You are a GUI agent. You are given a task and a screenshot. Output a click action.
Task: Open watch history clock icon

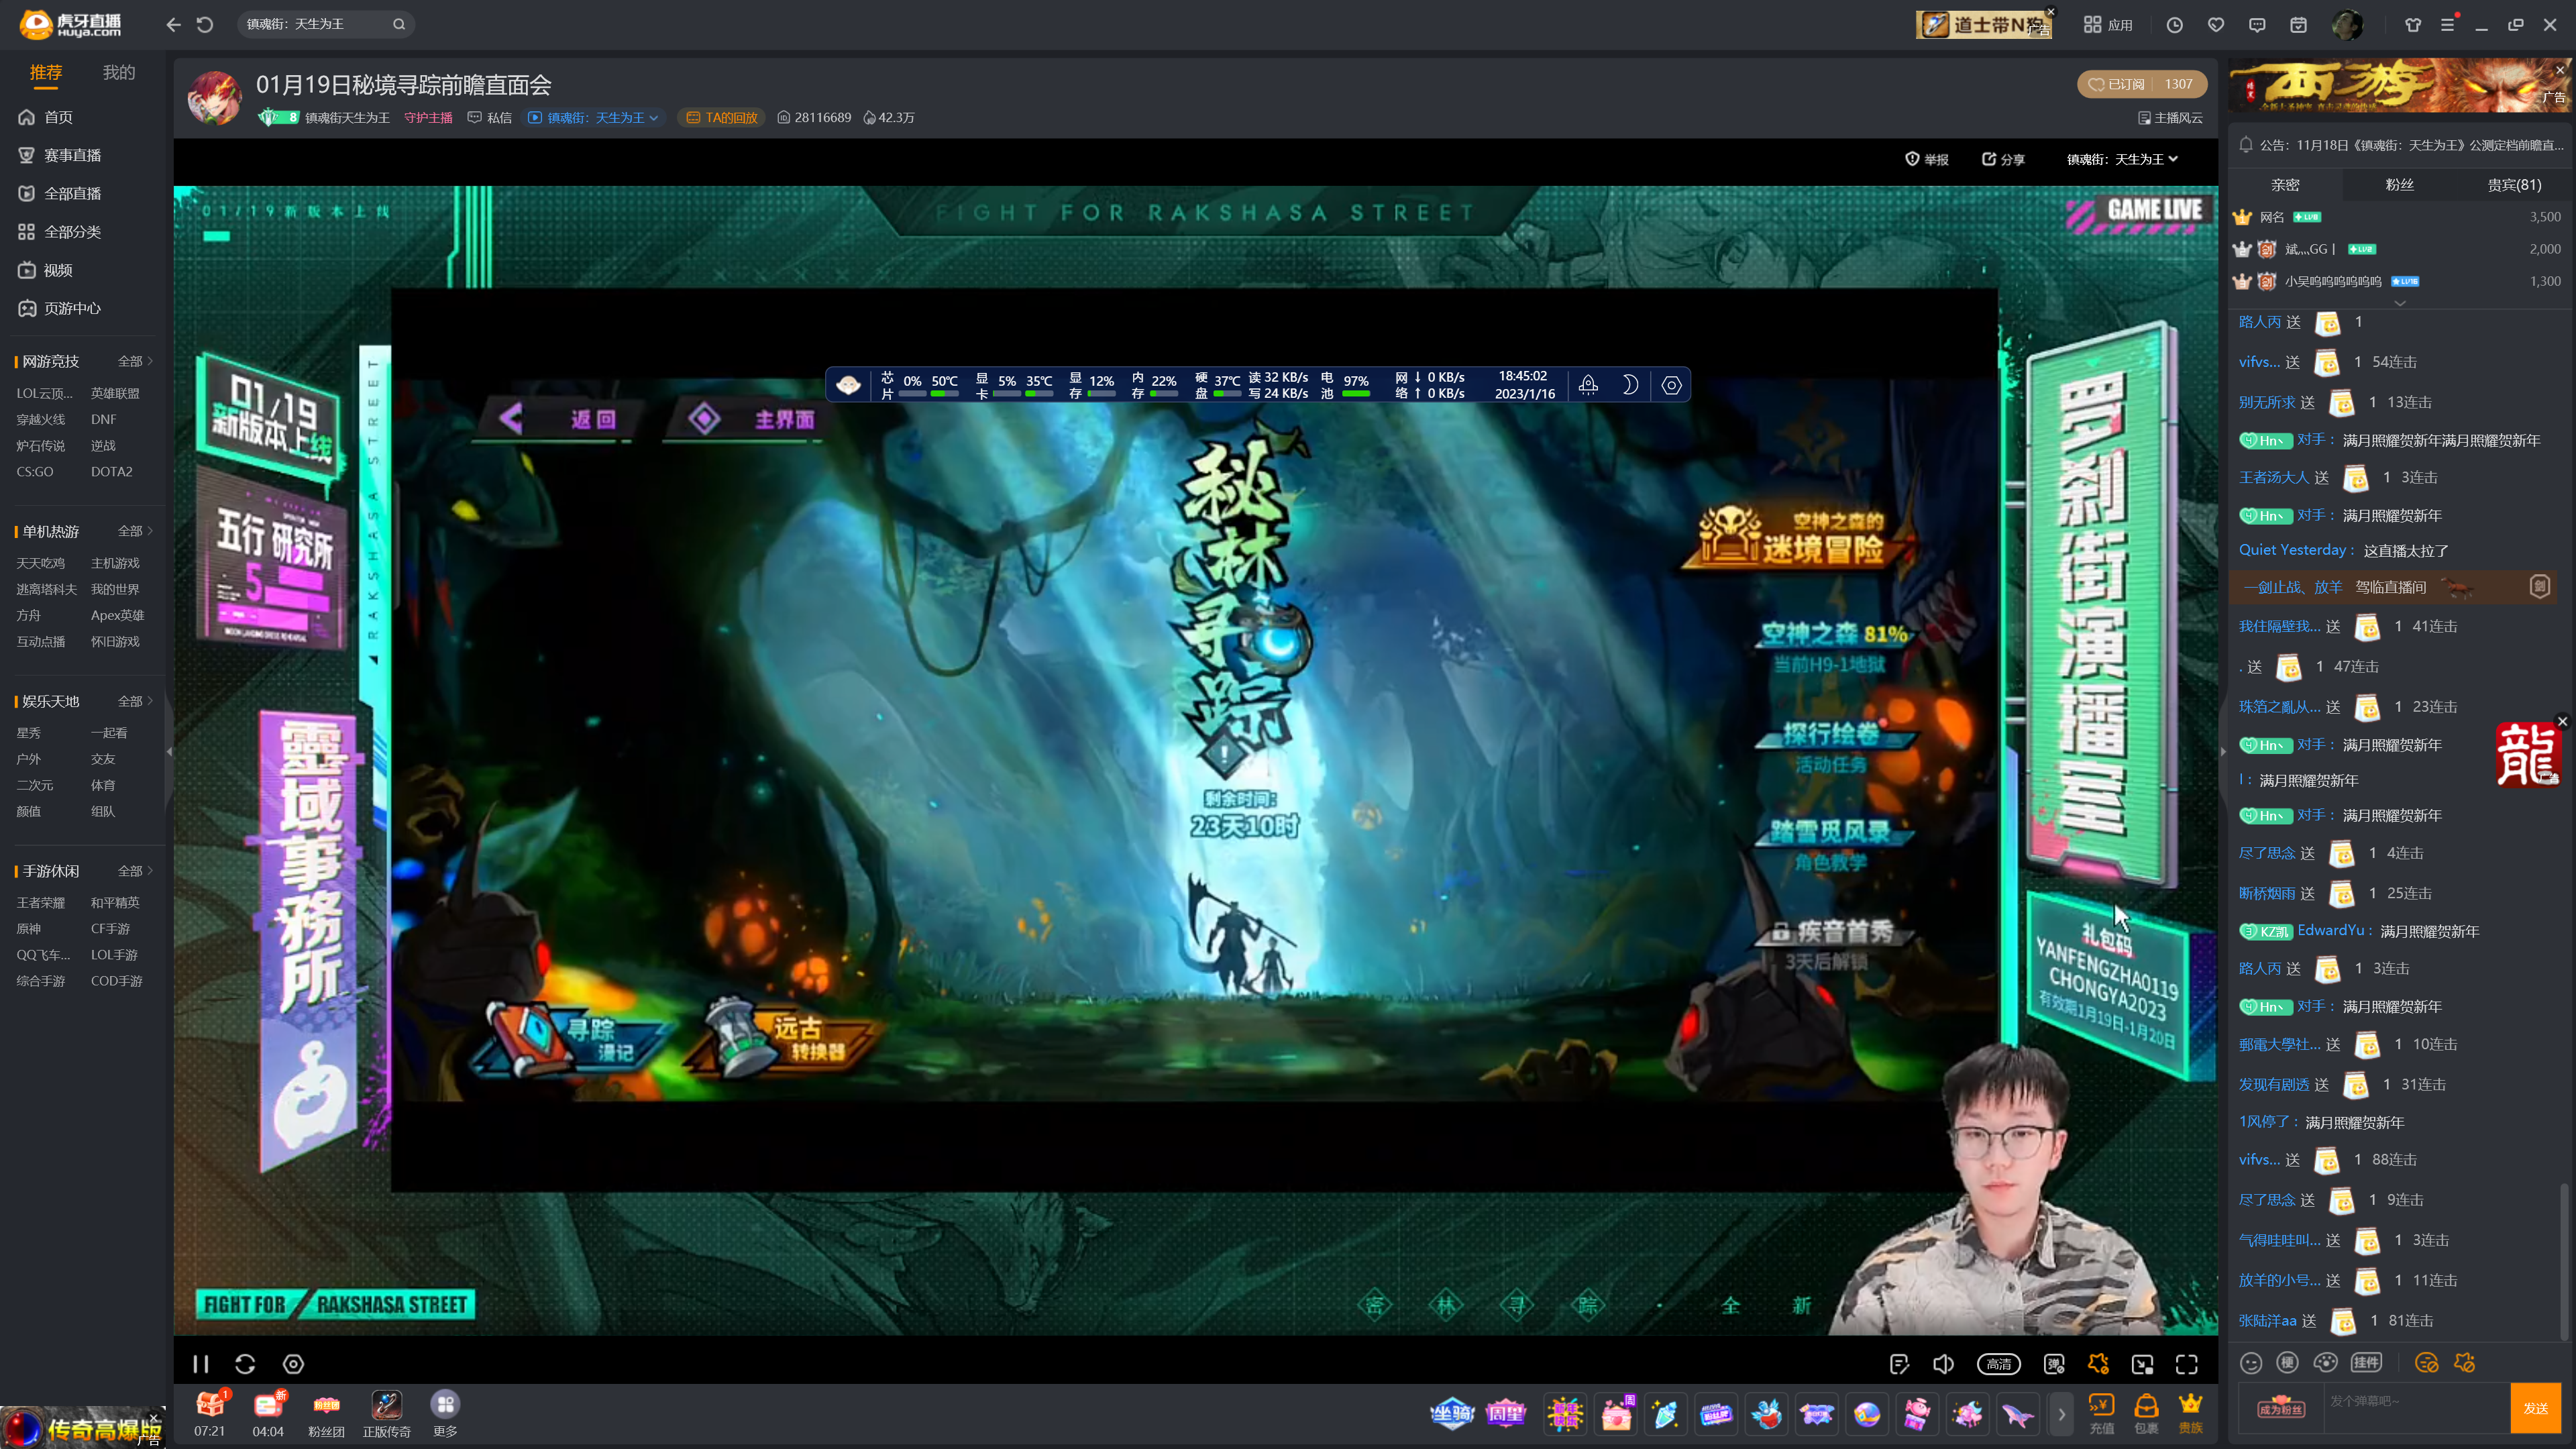point(2174,25)
